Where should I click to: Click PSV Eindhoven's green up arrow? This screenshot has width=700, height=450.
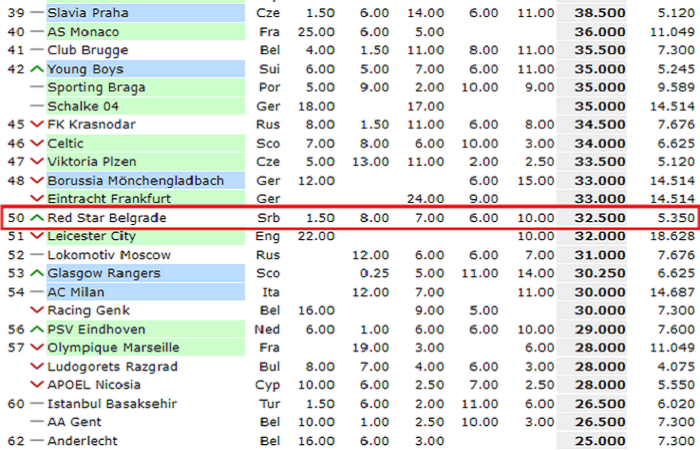(x=37, y=329)
